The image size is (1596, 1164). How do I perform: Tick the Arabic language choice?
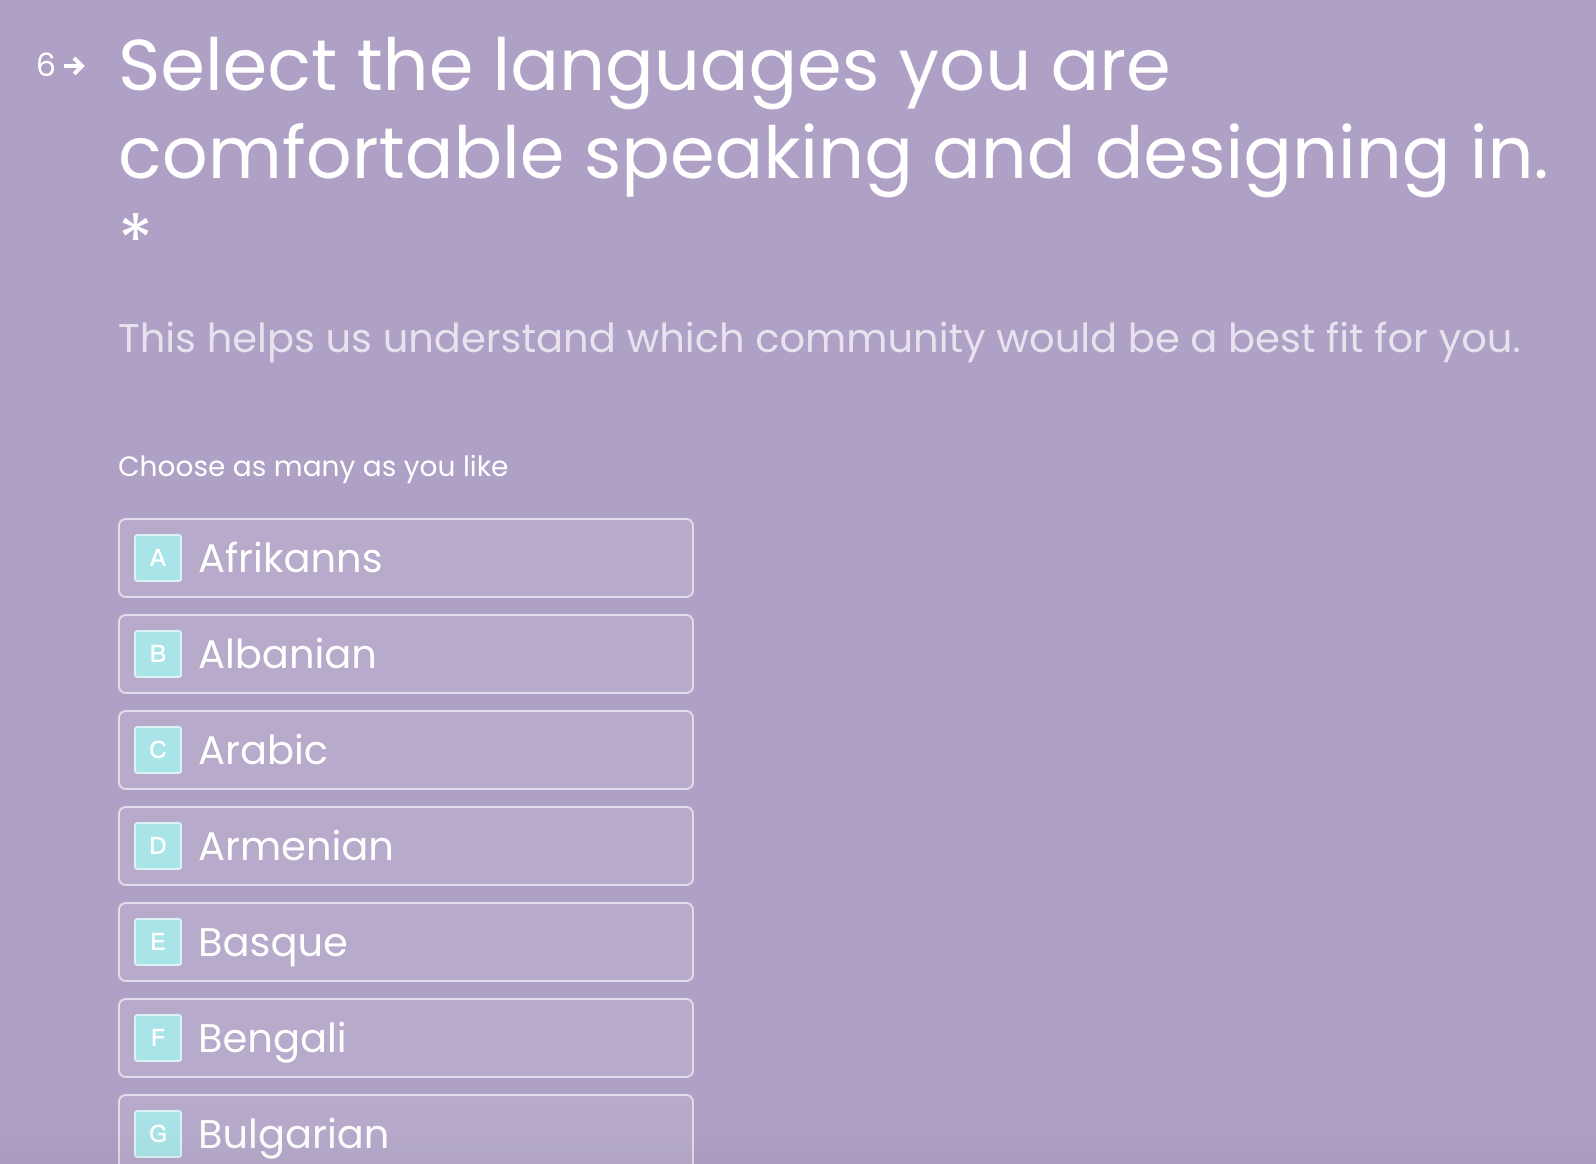[406, 750]
